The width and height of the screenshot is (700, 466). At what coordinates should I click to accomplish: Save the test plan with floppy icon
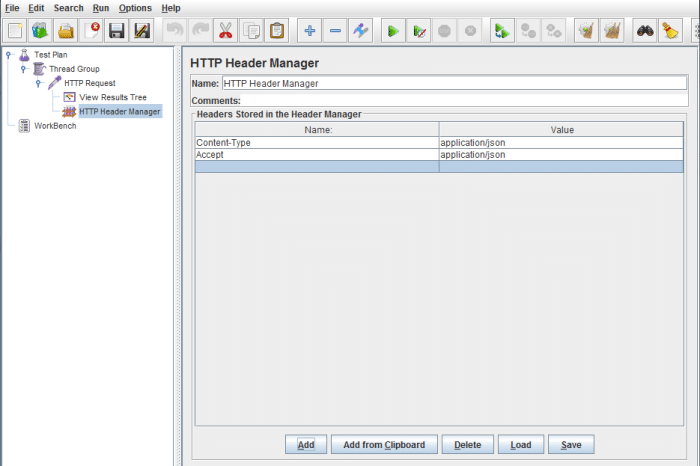[117, 31]
